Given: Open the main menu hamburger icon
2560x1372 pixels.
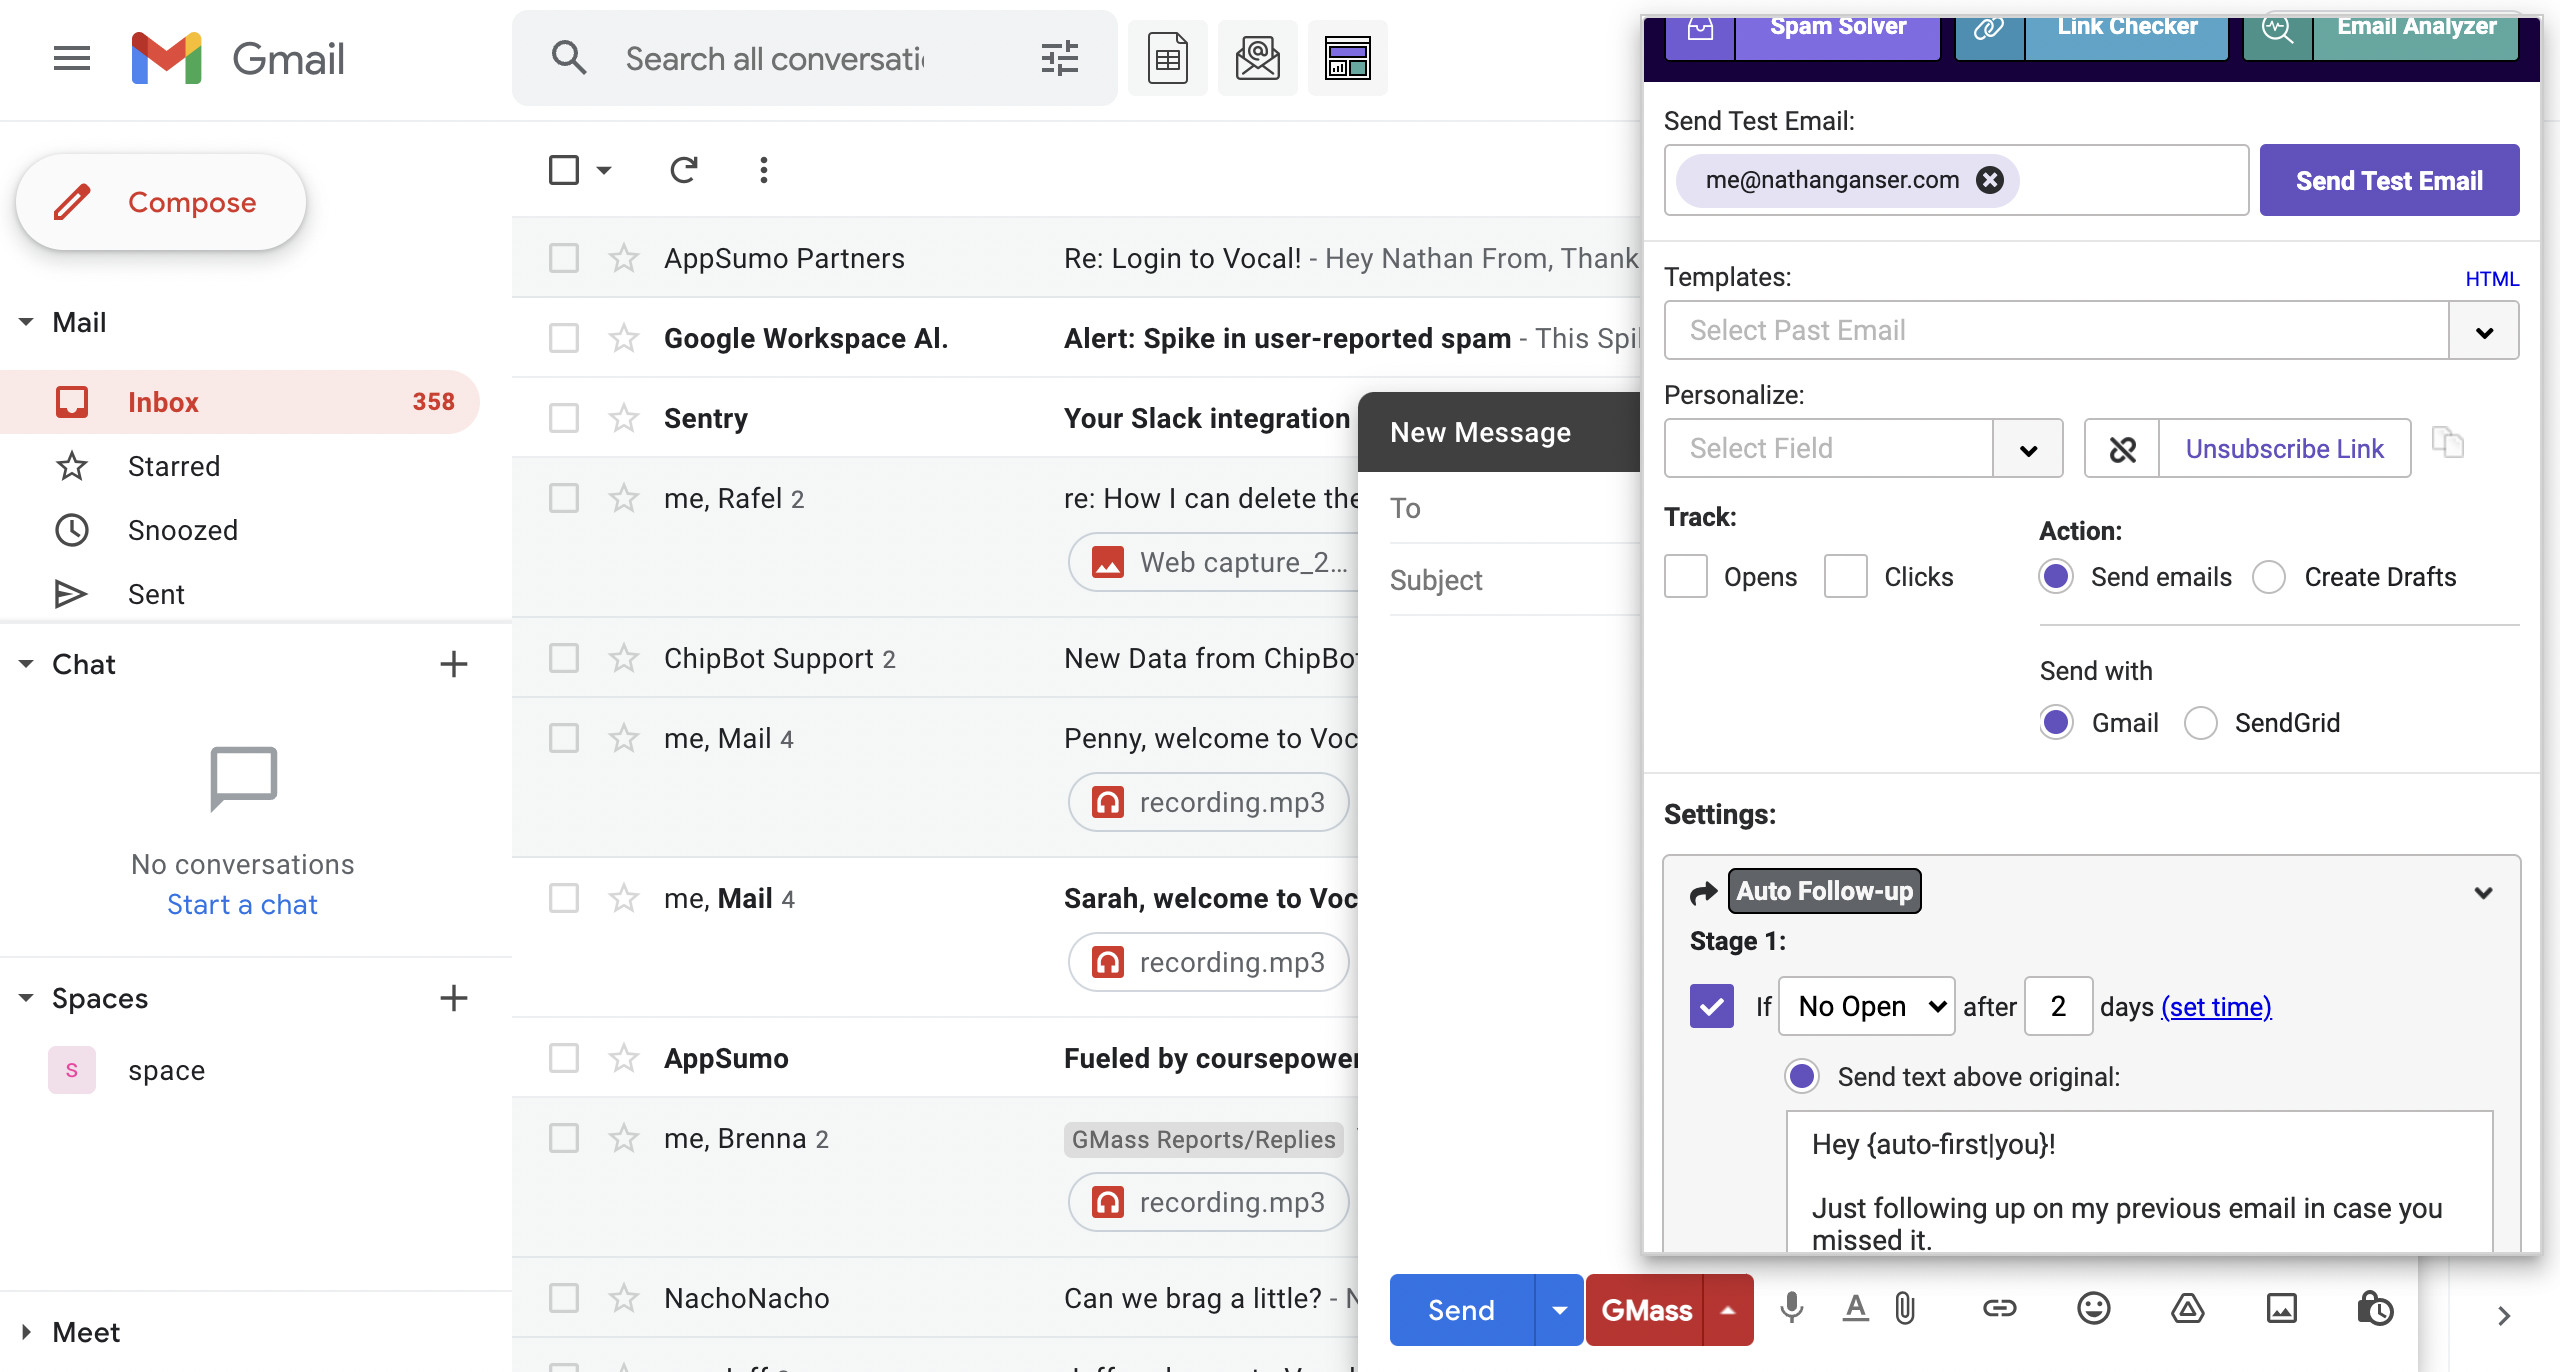Looking at the screenshot, I should tap(72, 58).
